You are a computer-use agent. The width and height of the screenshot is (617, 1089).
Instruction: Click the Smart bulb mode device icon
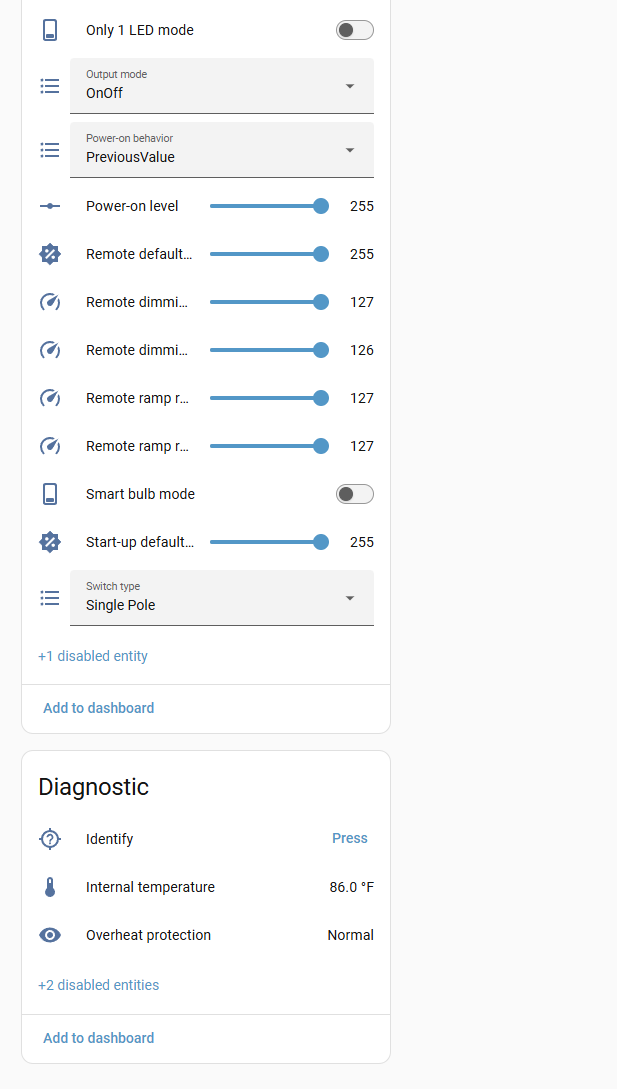[50, 494]
